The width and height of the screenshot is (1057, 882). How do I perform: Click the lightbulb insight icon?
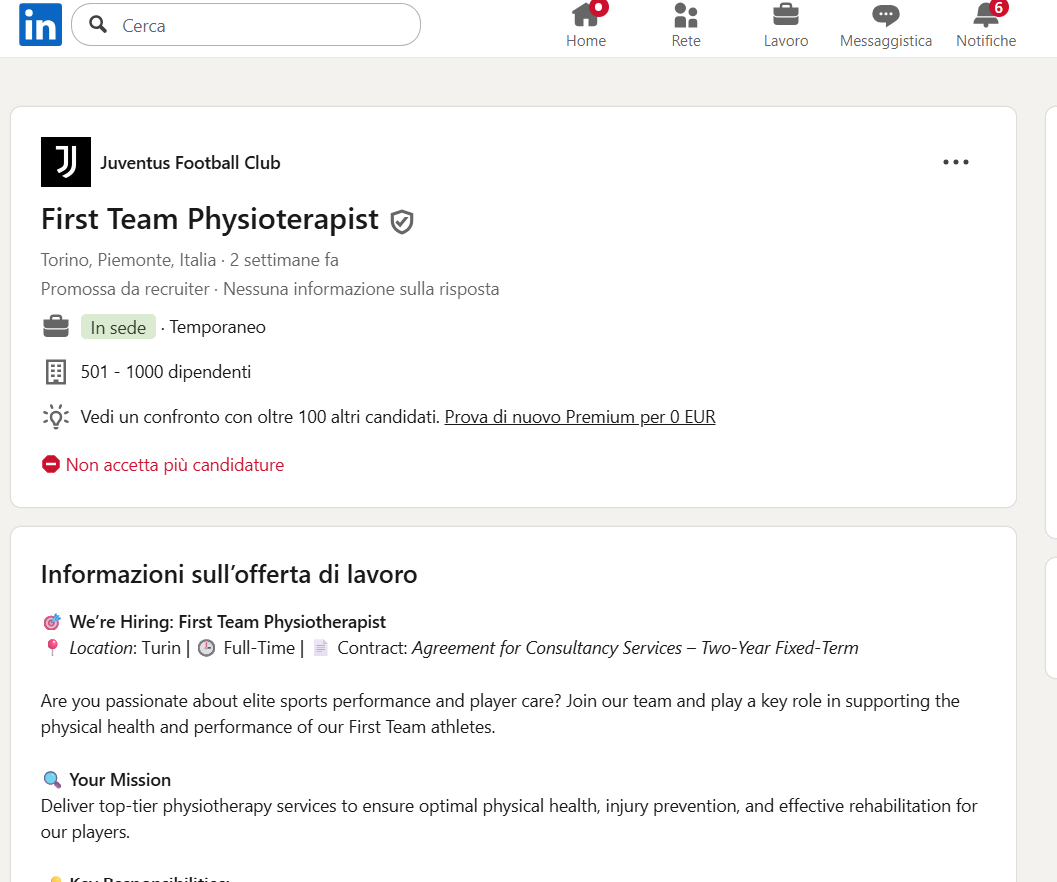tap(56, 417)
